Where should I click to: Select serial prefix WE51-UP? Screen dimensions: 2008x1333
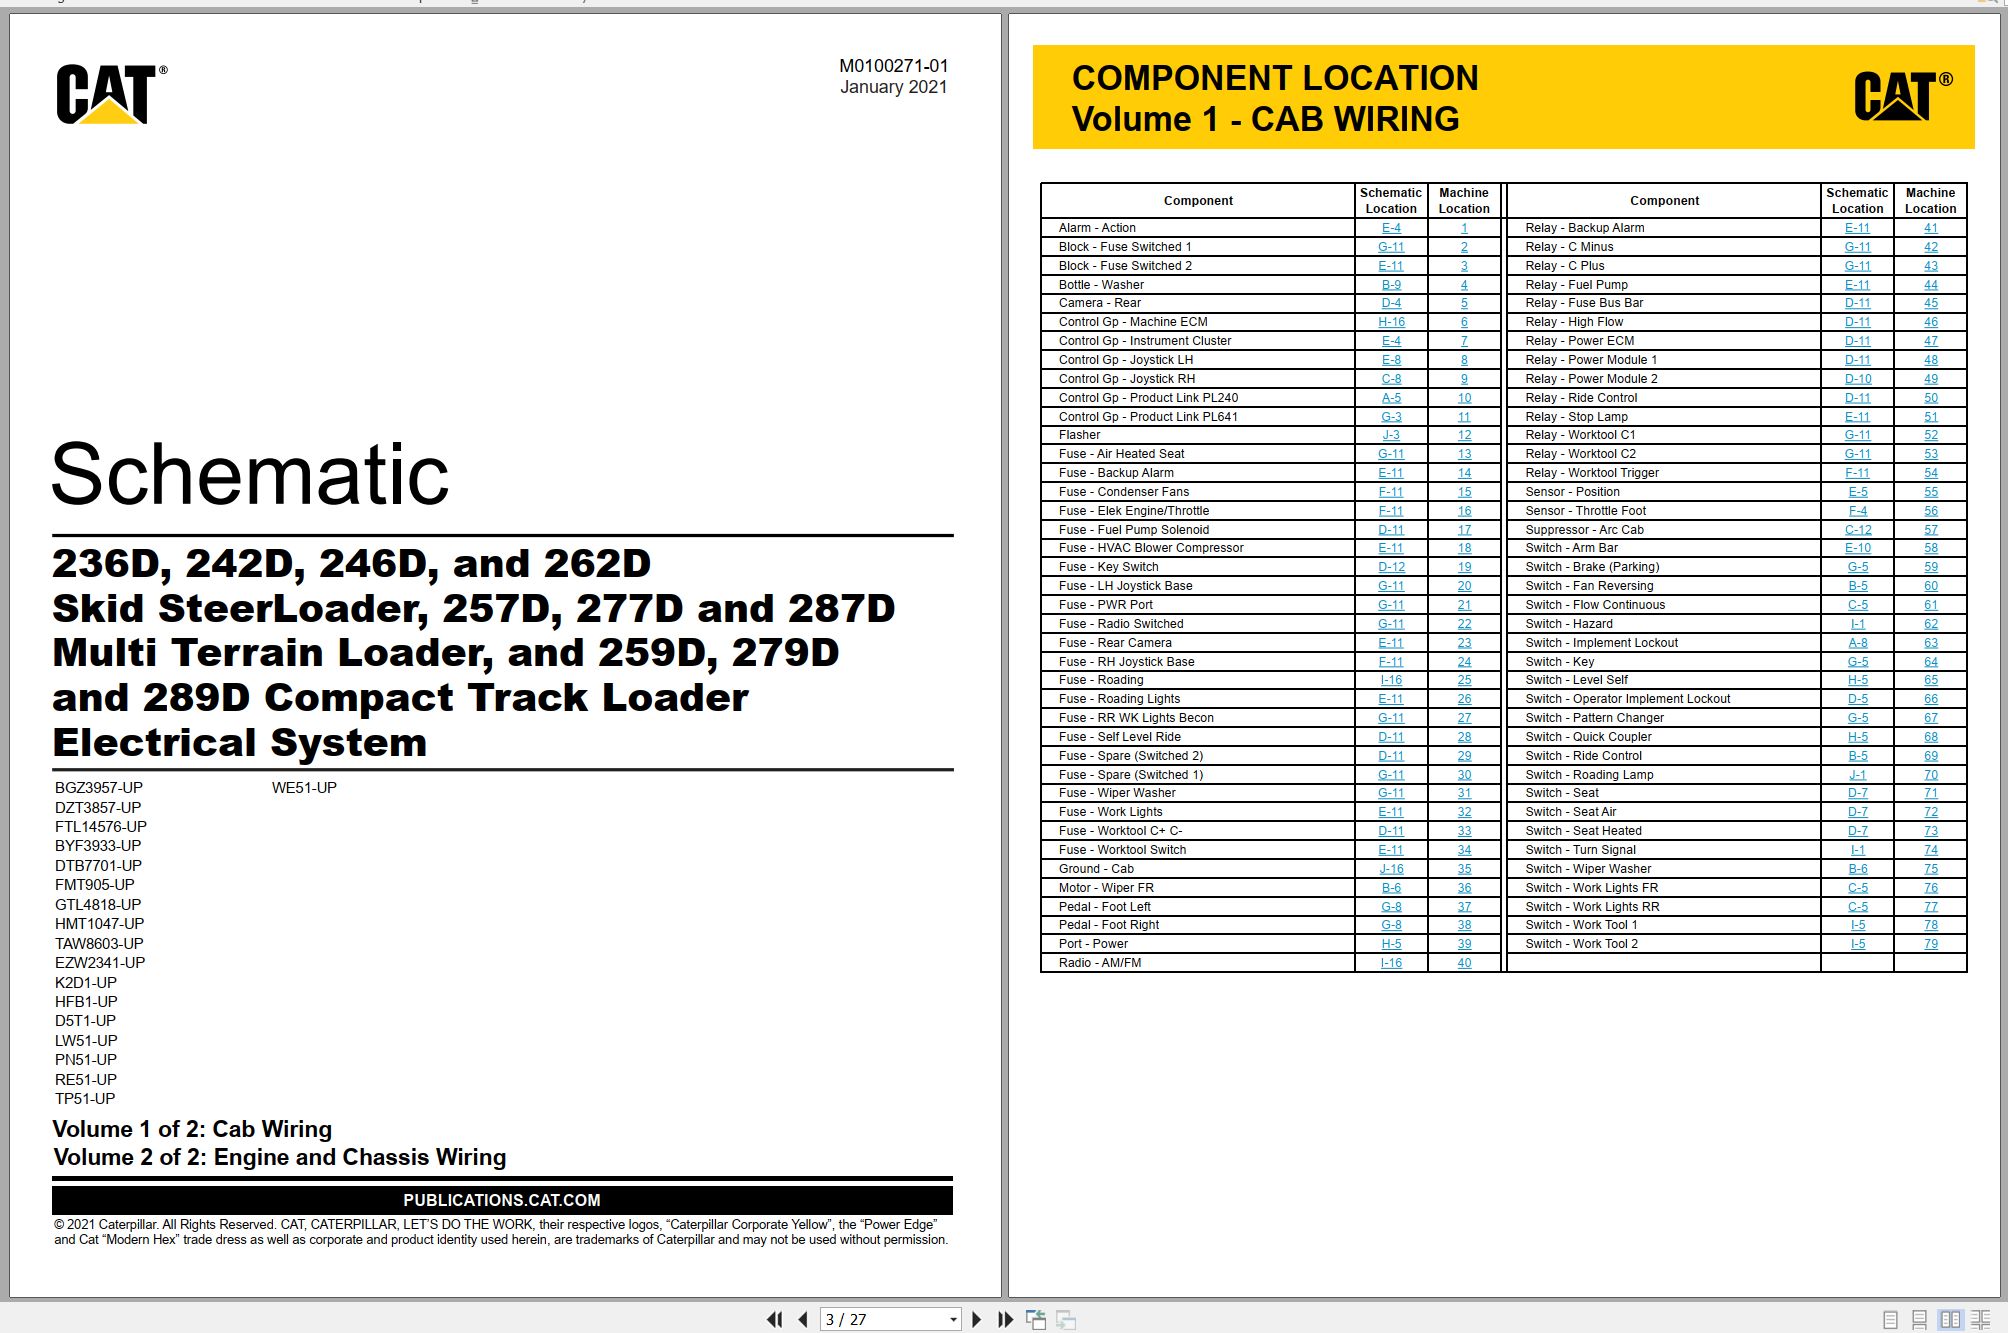[x=304, y=788]
